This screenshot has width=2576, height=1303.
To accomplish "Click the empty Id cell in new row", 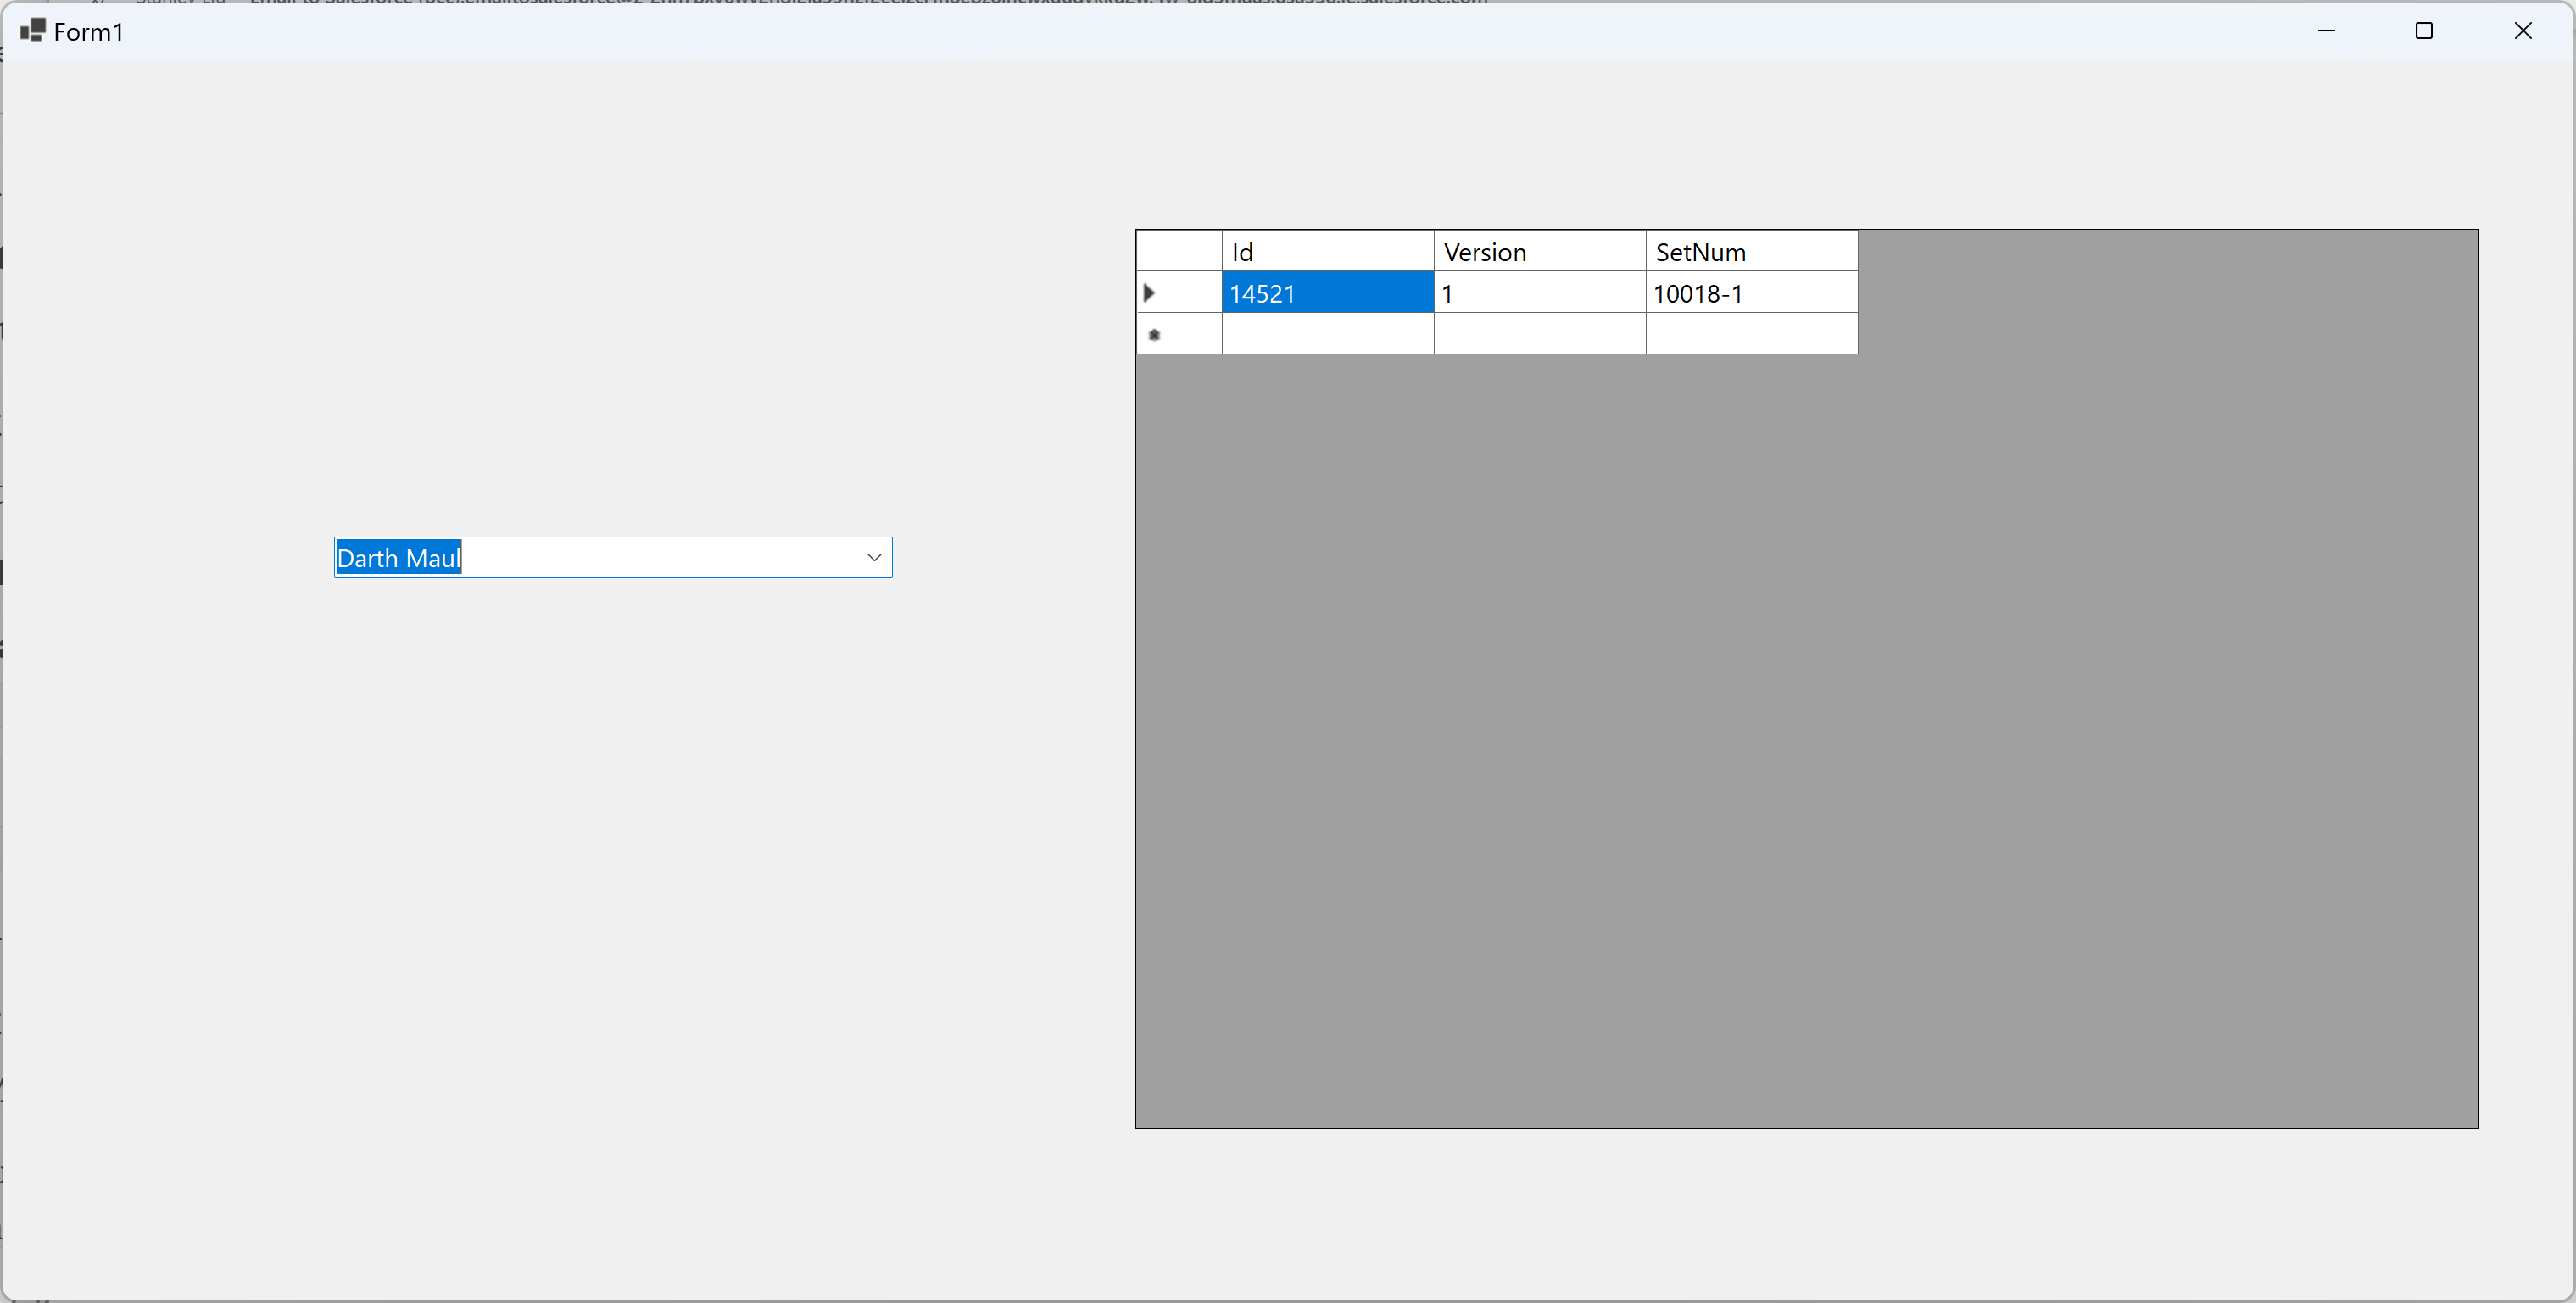I will [1327, 334].
